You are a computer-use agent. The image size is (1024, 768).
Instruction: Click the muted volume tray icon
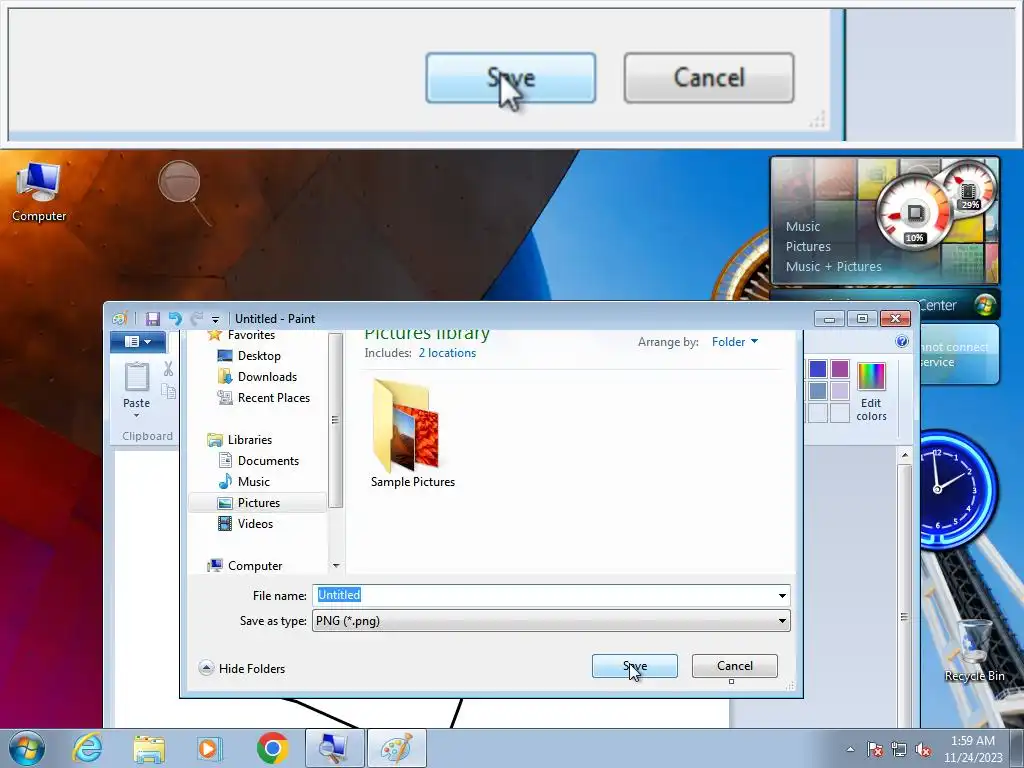[x=923, y=749]
